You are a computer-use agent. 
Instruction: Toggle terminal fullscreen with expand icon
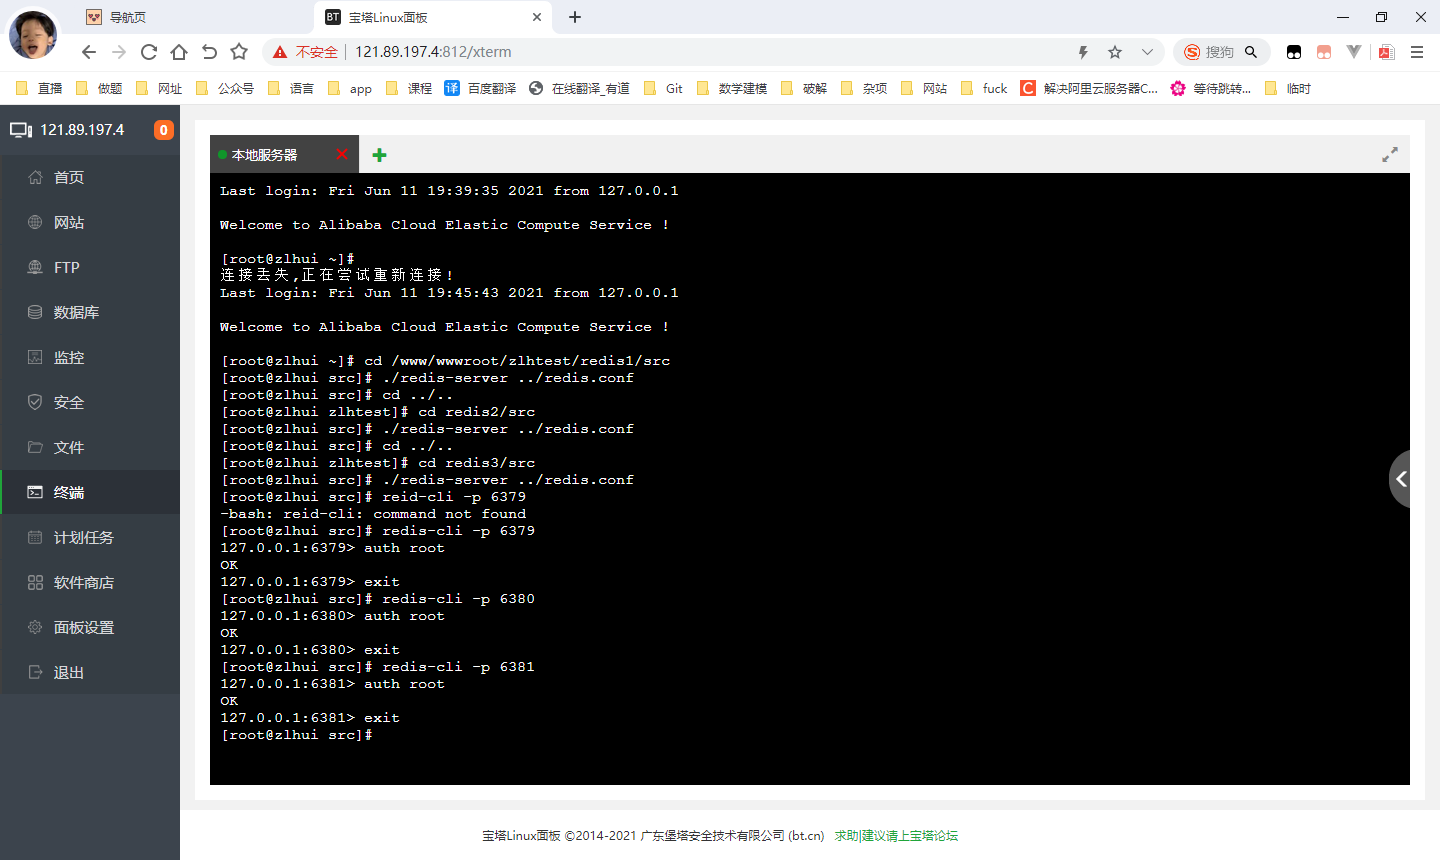pyautogui.click(x=1390, y=154)
